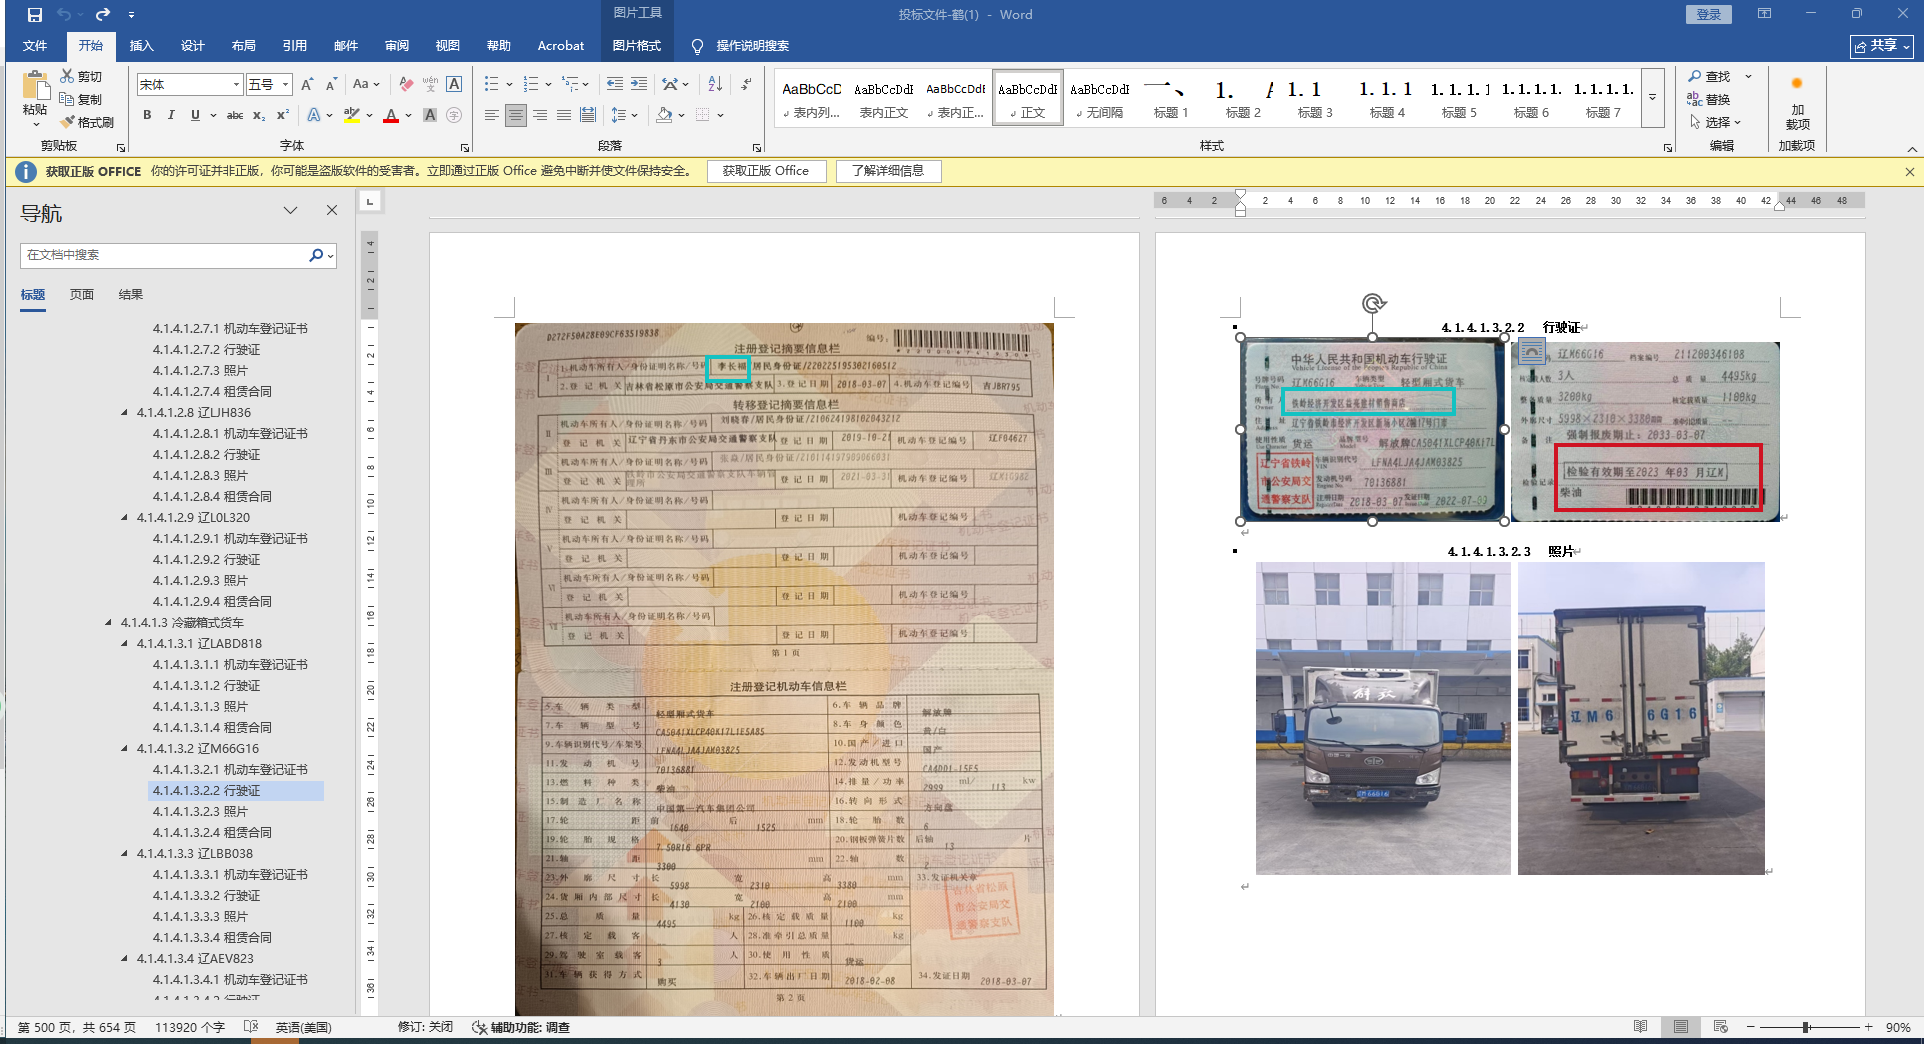Click the clear formatting eraser icon
The width and height of the screenshot is (1924, 1044).
click(x=406, y=84)
